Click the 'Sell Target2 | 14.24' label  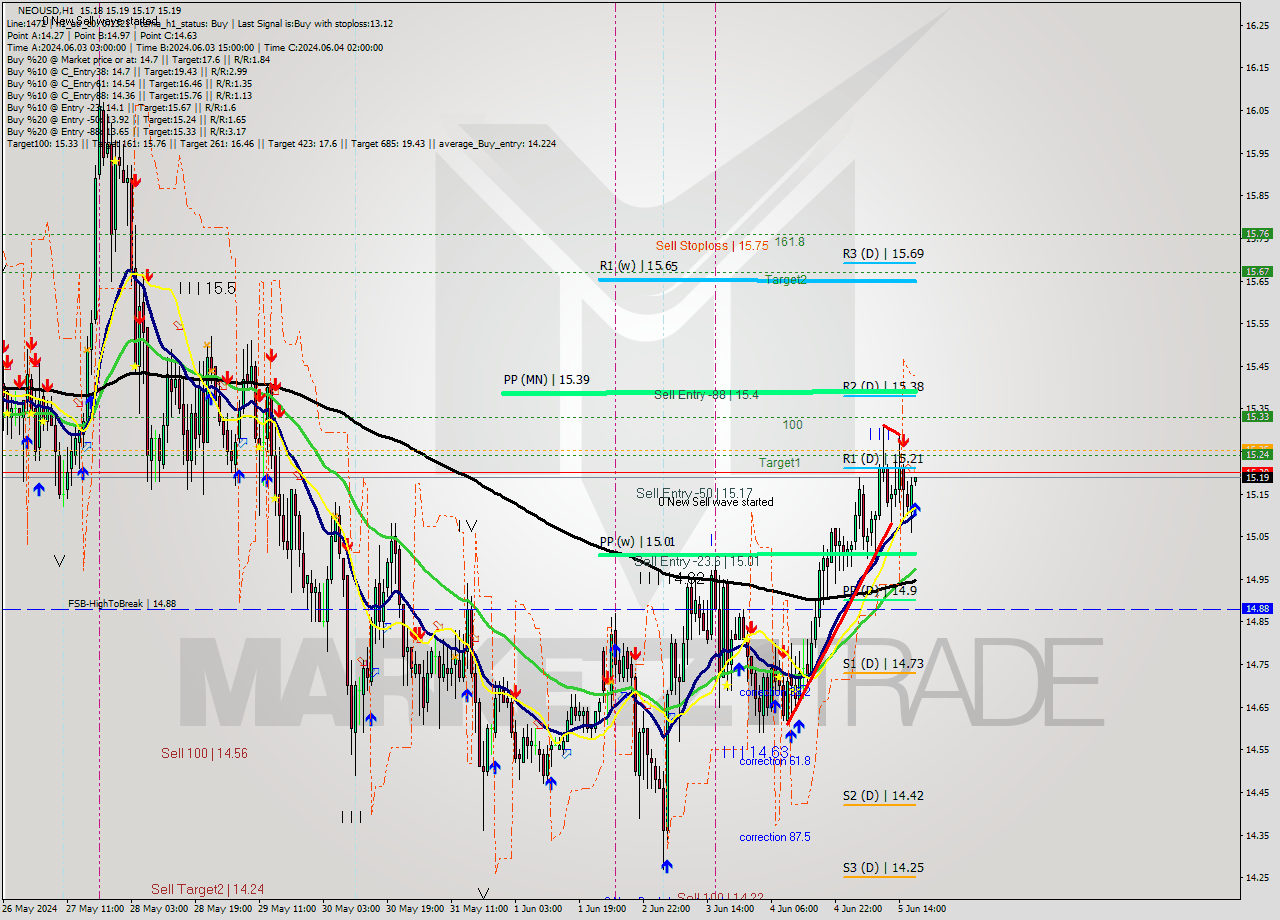208,889
